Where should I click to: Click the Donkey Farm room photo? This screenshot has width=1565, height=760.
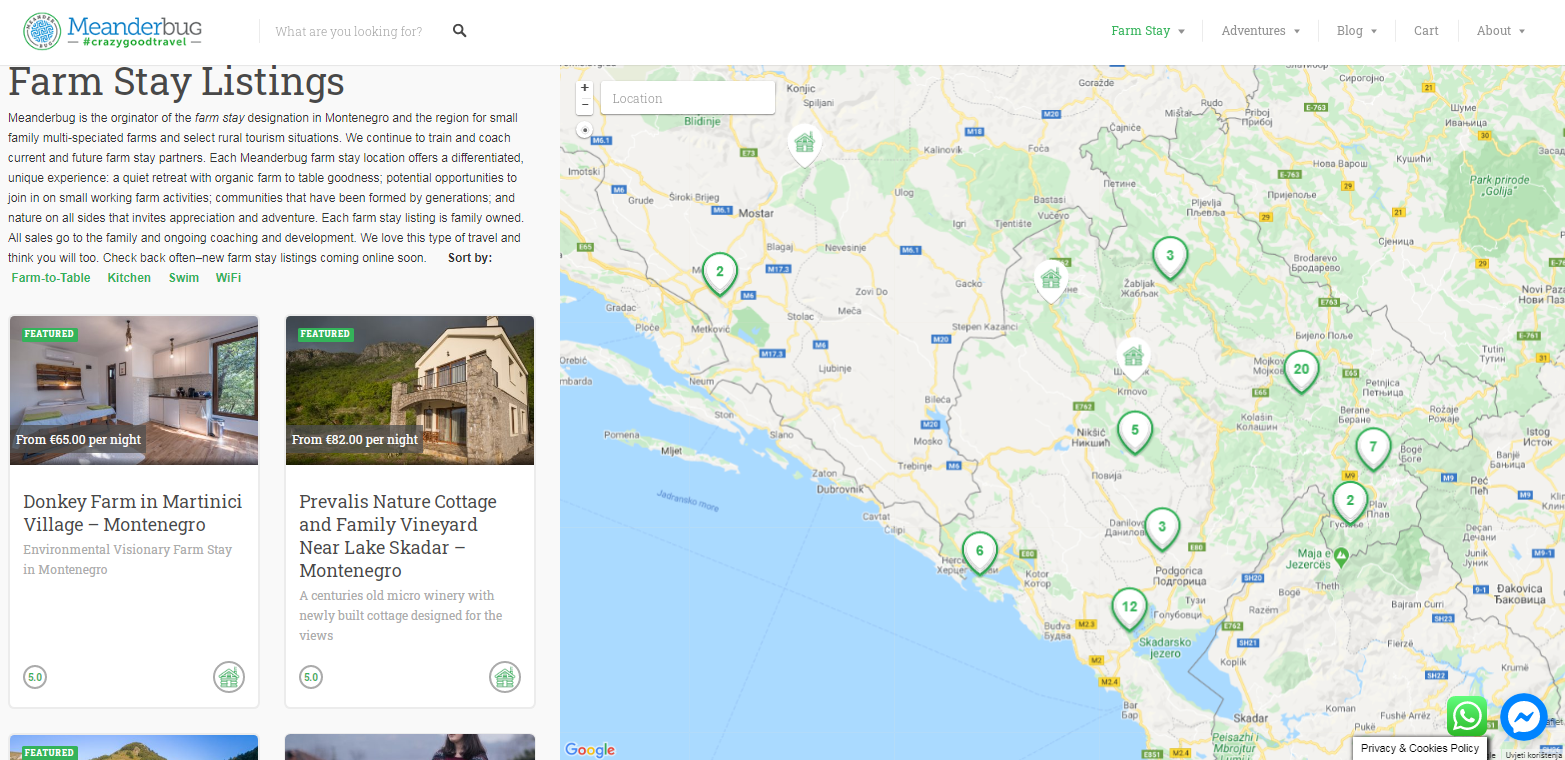tap(134, 390)
